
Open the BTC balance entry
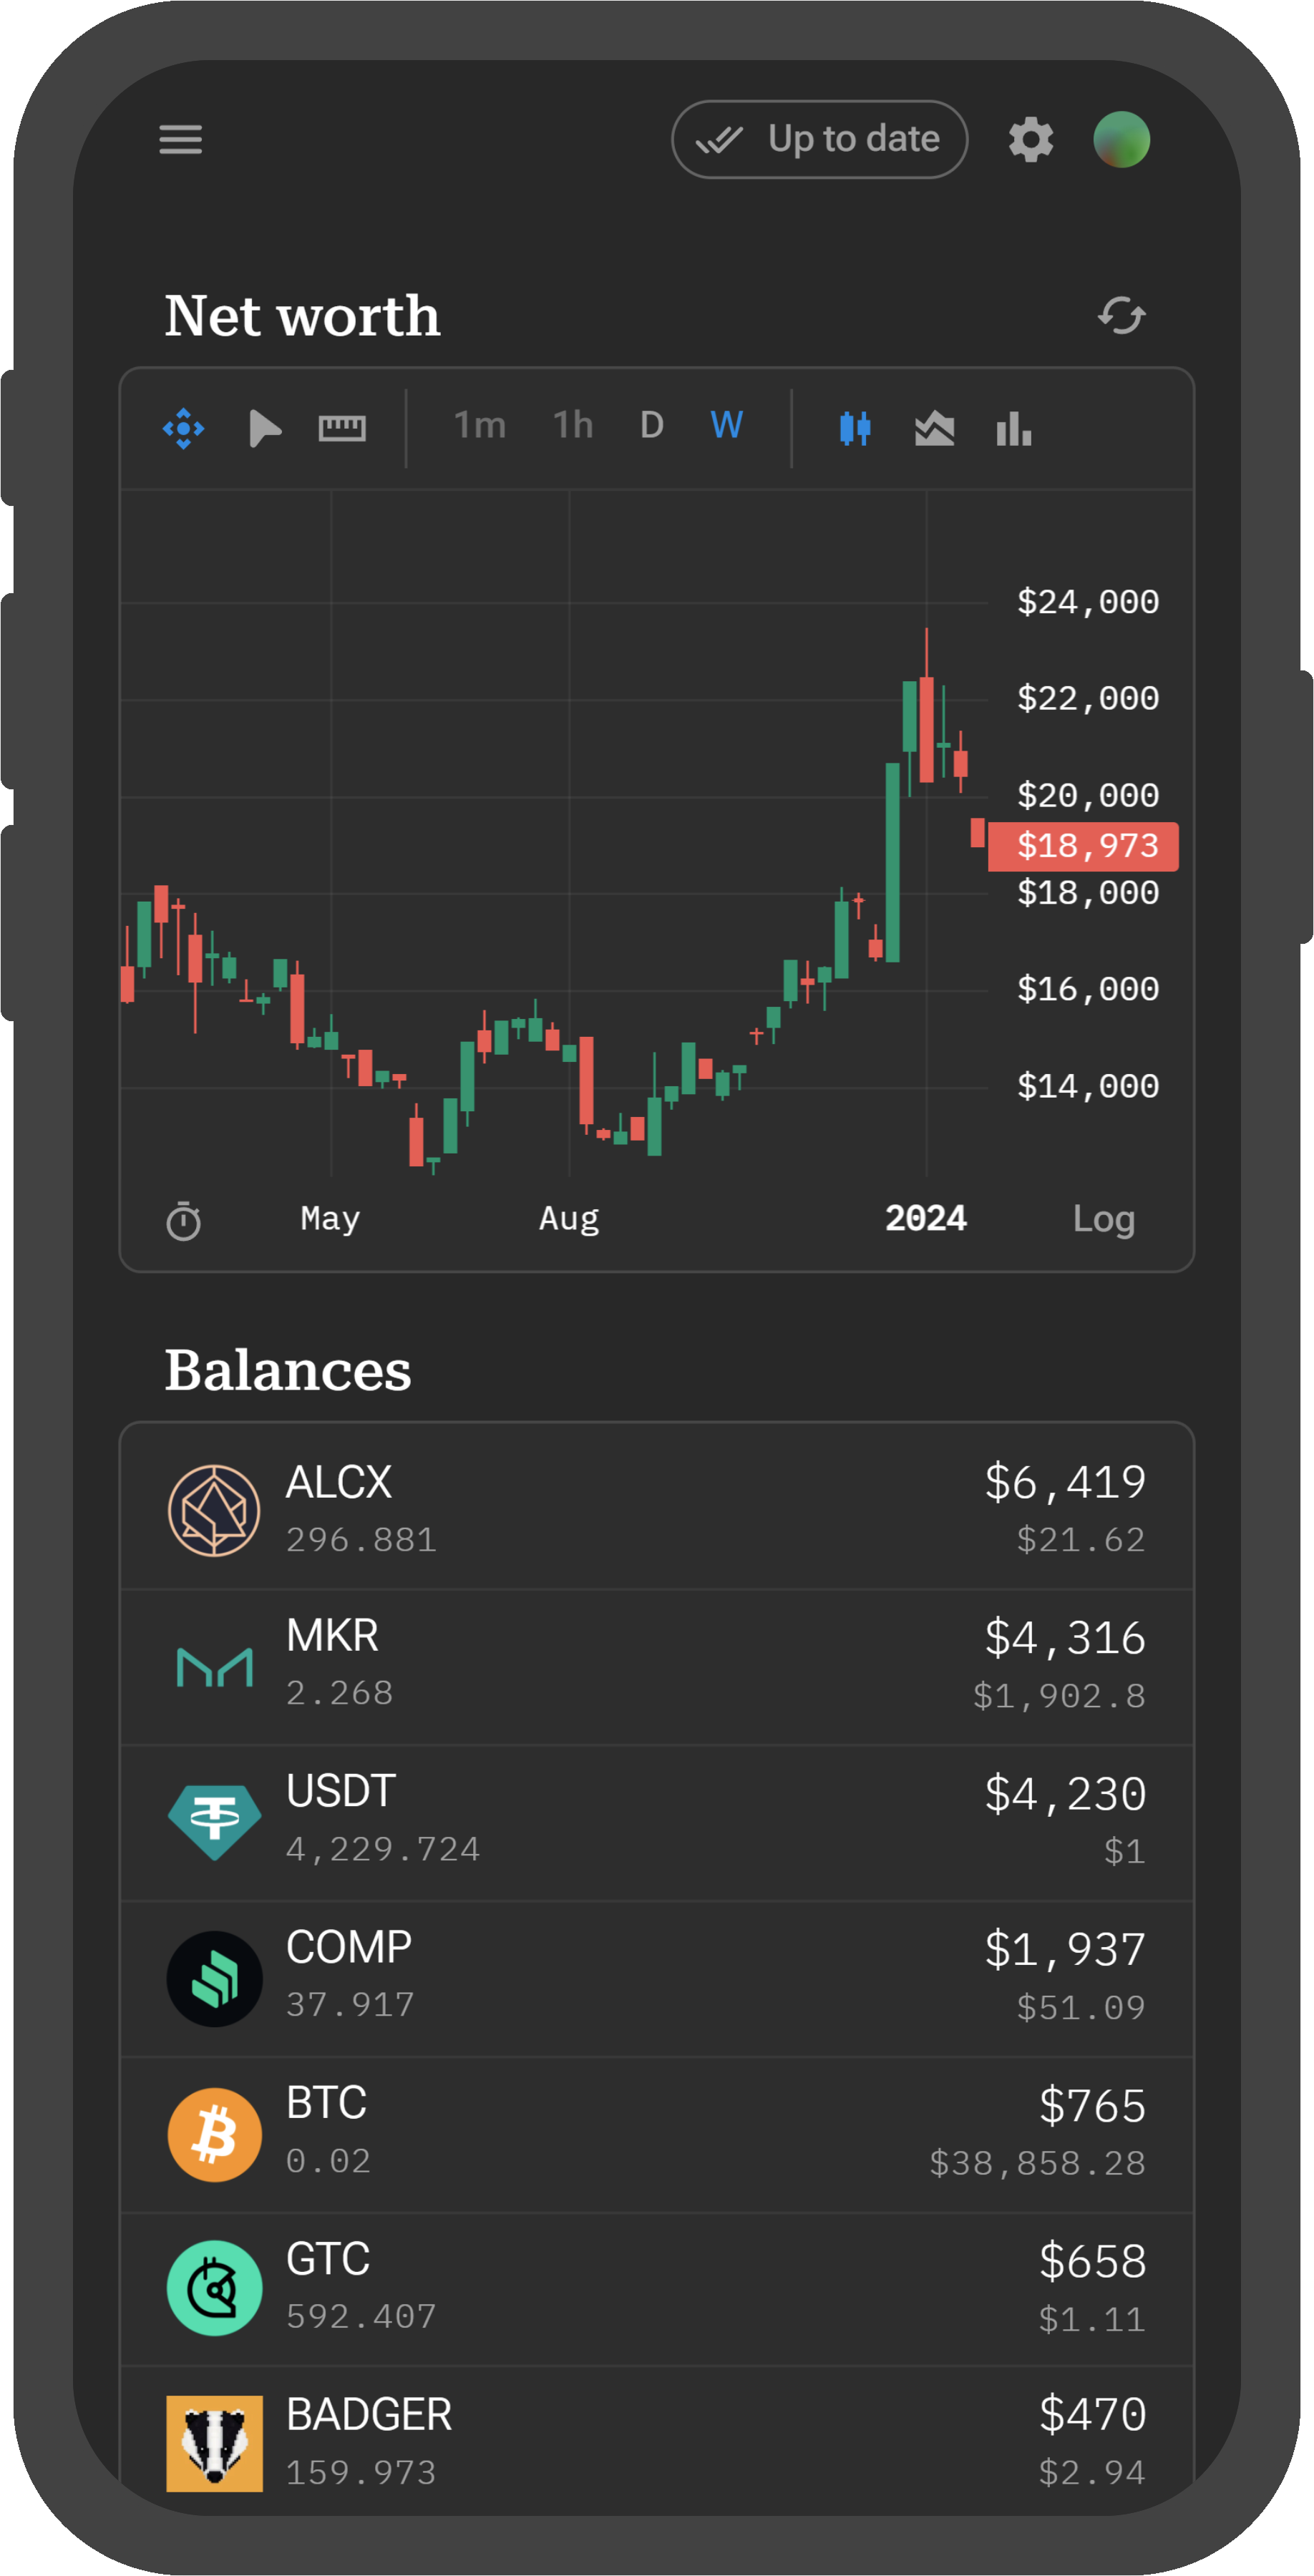pyautogui.click(x=656, y=2133)
